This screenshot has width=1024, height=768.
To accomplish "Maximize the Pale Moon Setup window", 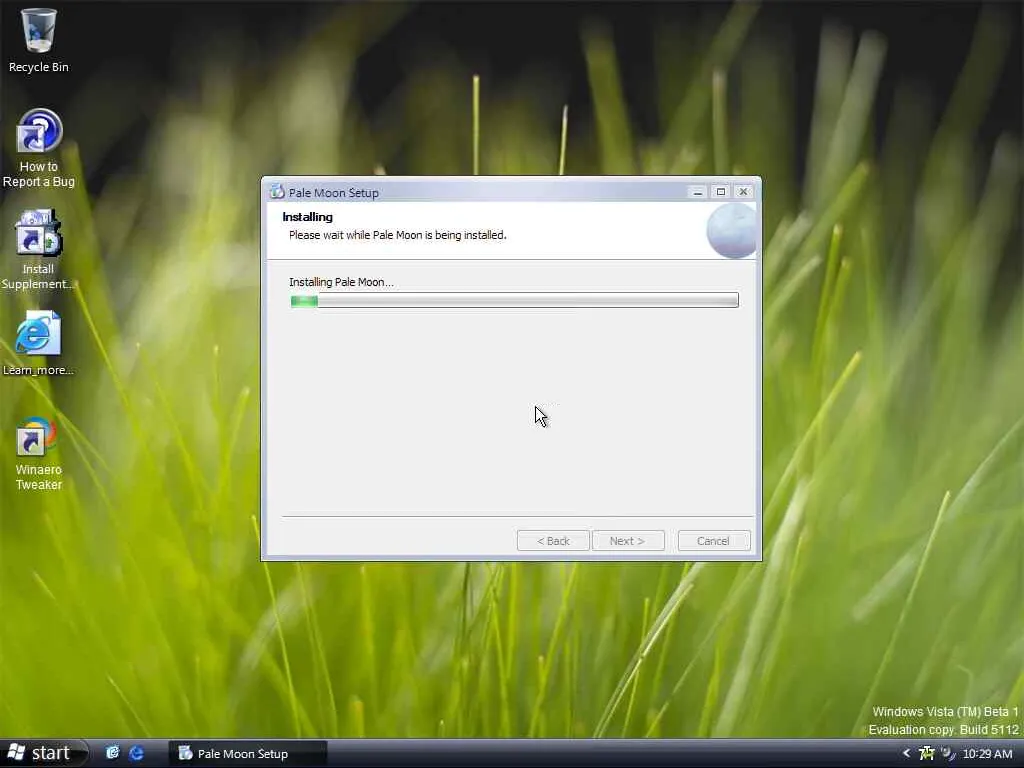I will tap(720, 192).
